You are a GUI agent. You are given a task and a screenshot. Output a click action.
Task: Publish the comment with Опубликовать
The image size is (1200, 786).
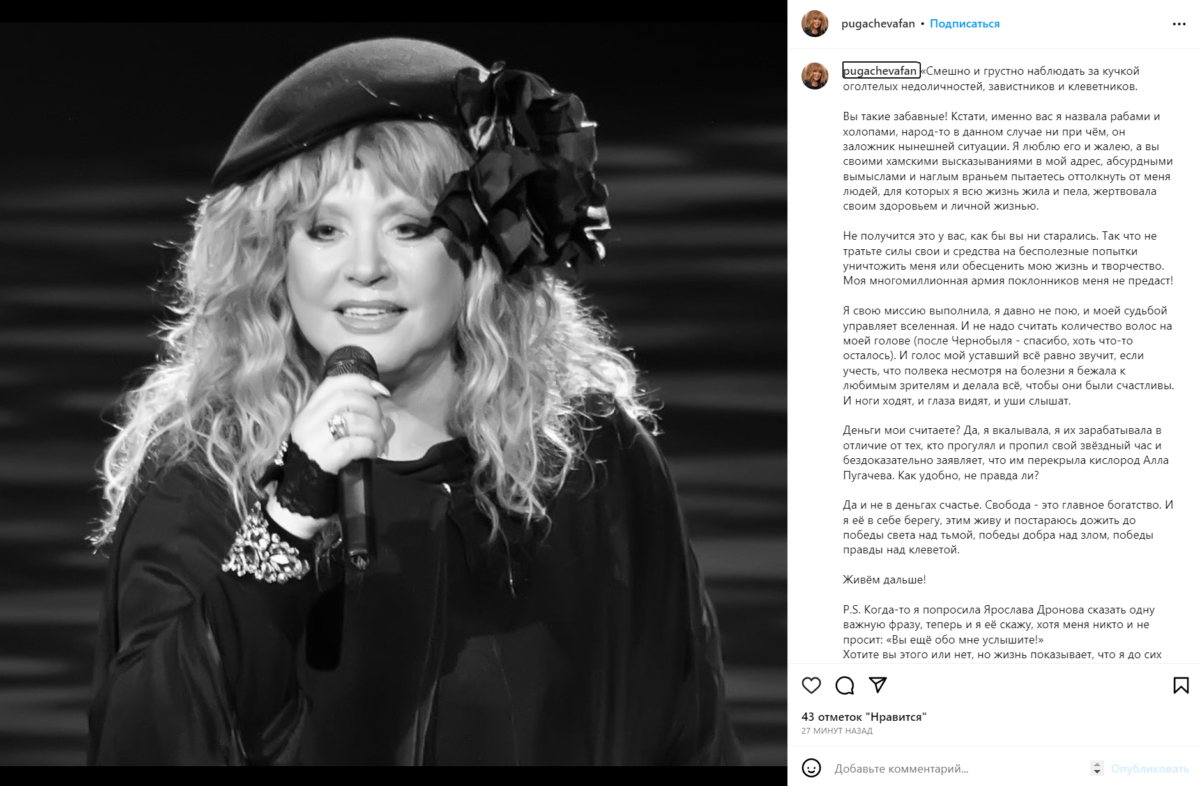click(x=1150, y=769)
